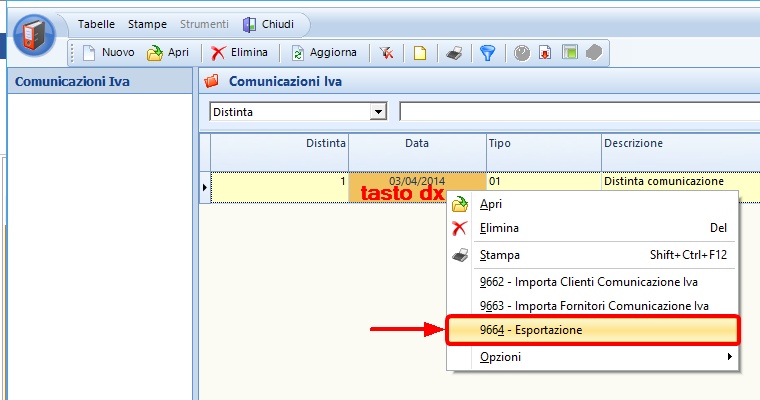Click the printer icon in toolbar
Image resolution: width=760 pixels, height=400 pixels.
click(454, 52)
